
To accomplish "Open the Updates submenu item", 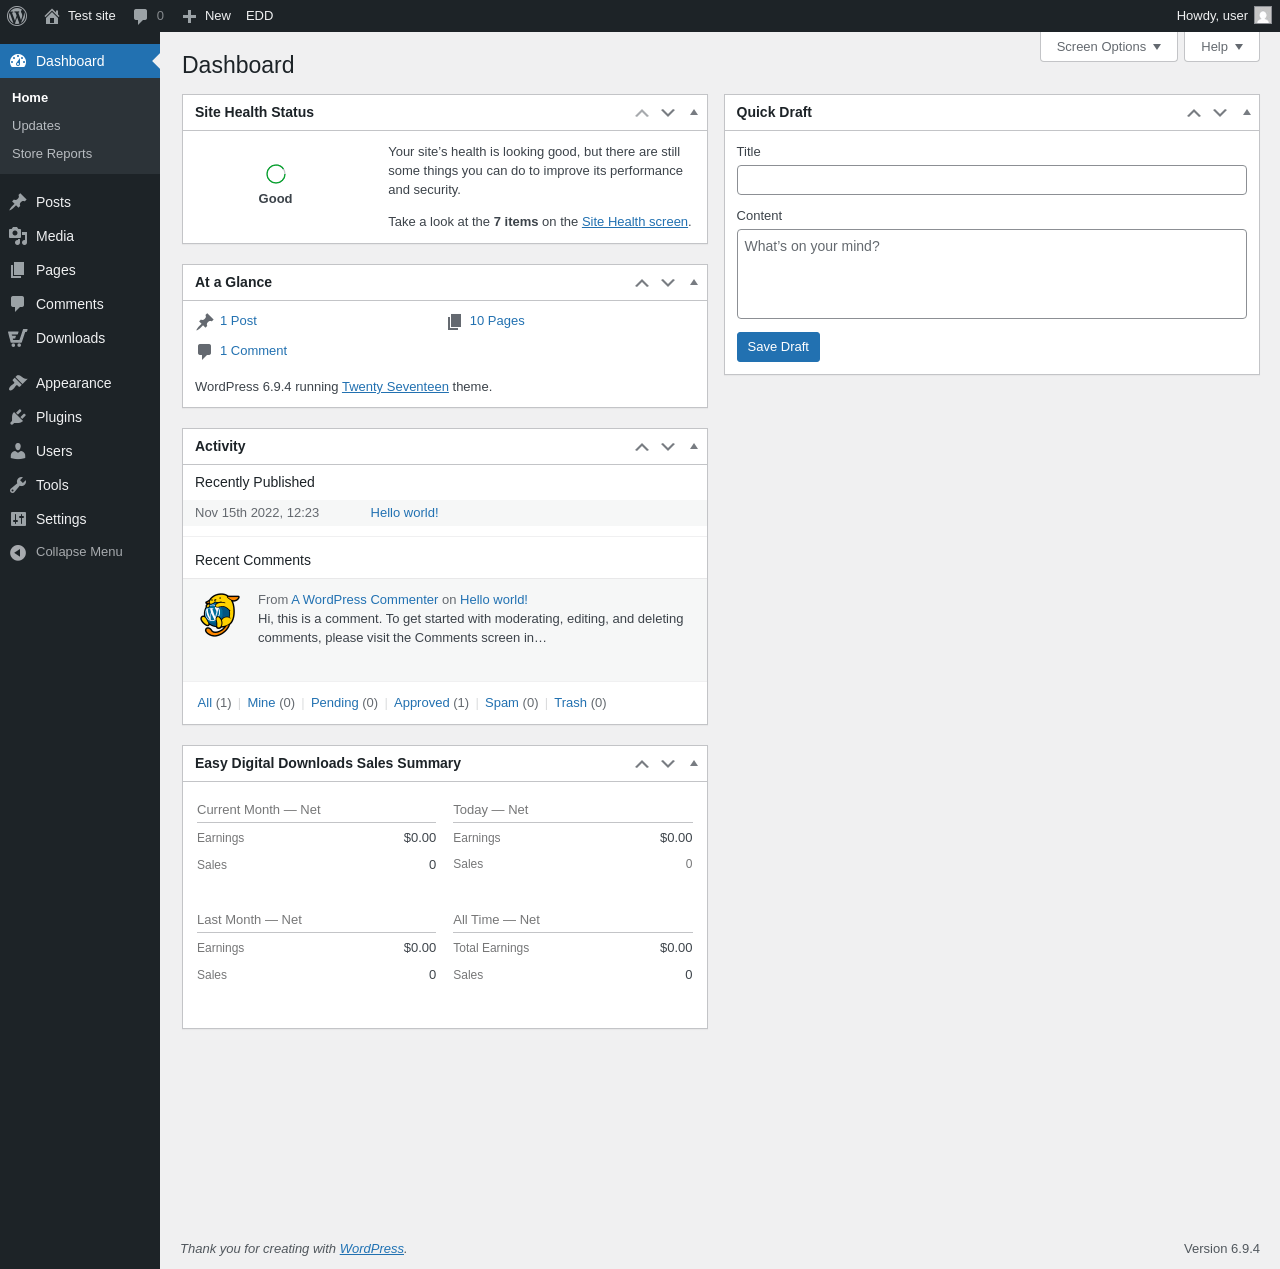I will [x=36, y=126].
